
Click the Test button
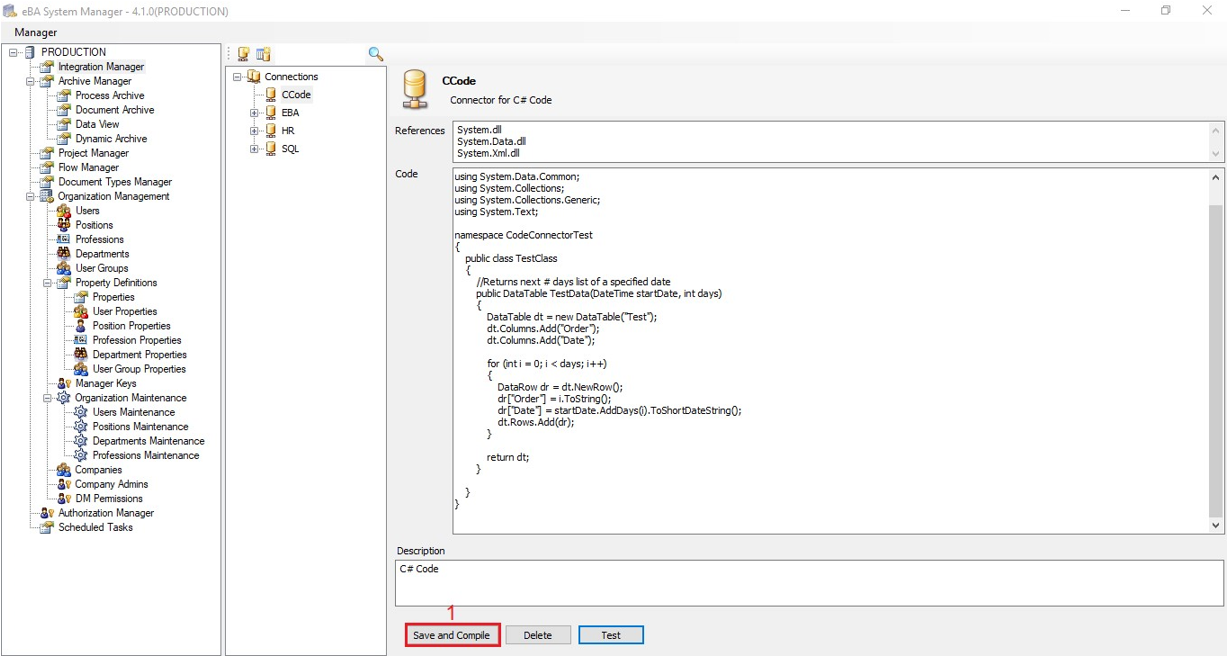coord(610,635)
